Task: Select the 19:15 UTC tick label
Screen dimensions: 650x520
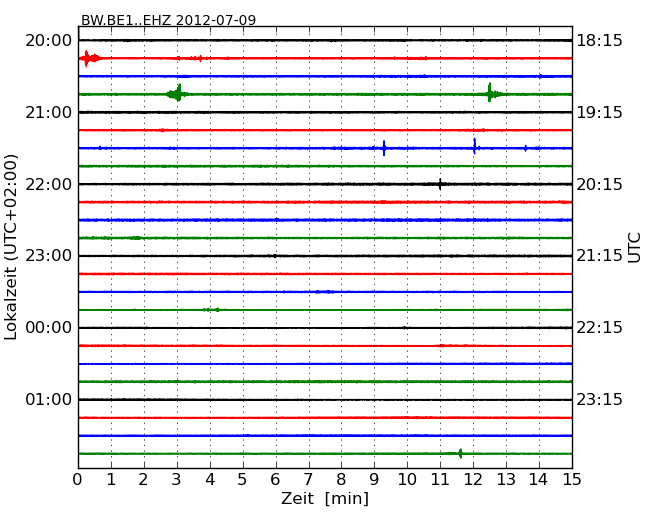Action: point(599,112)
